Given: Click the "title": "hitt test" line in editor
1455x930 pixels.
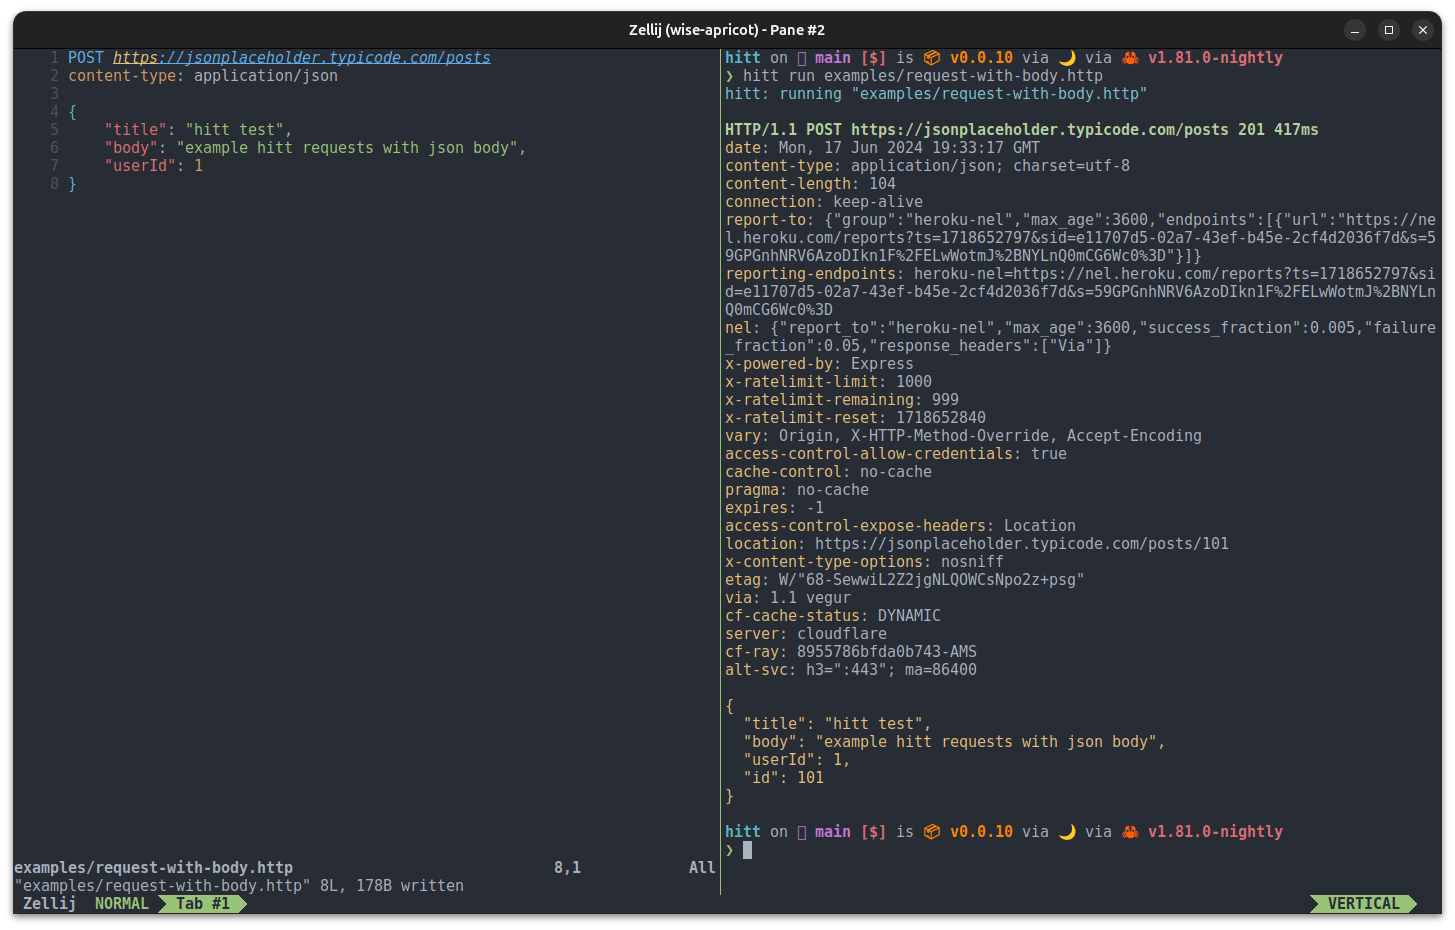Looking at the screenshot, I should (x=198, y=130).
